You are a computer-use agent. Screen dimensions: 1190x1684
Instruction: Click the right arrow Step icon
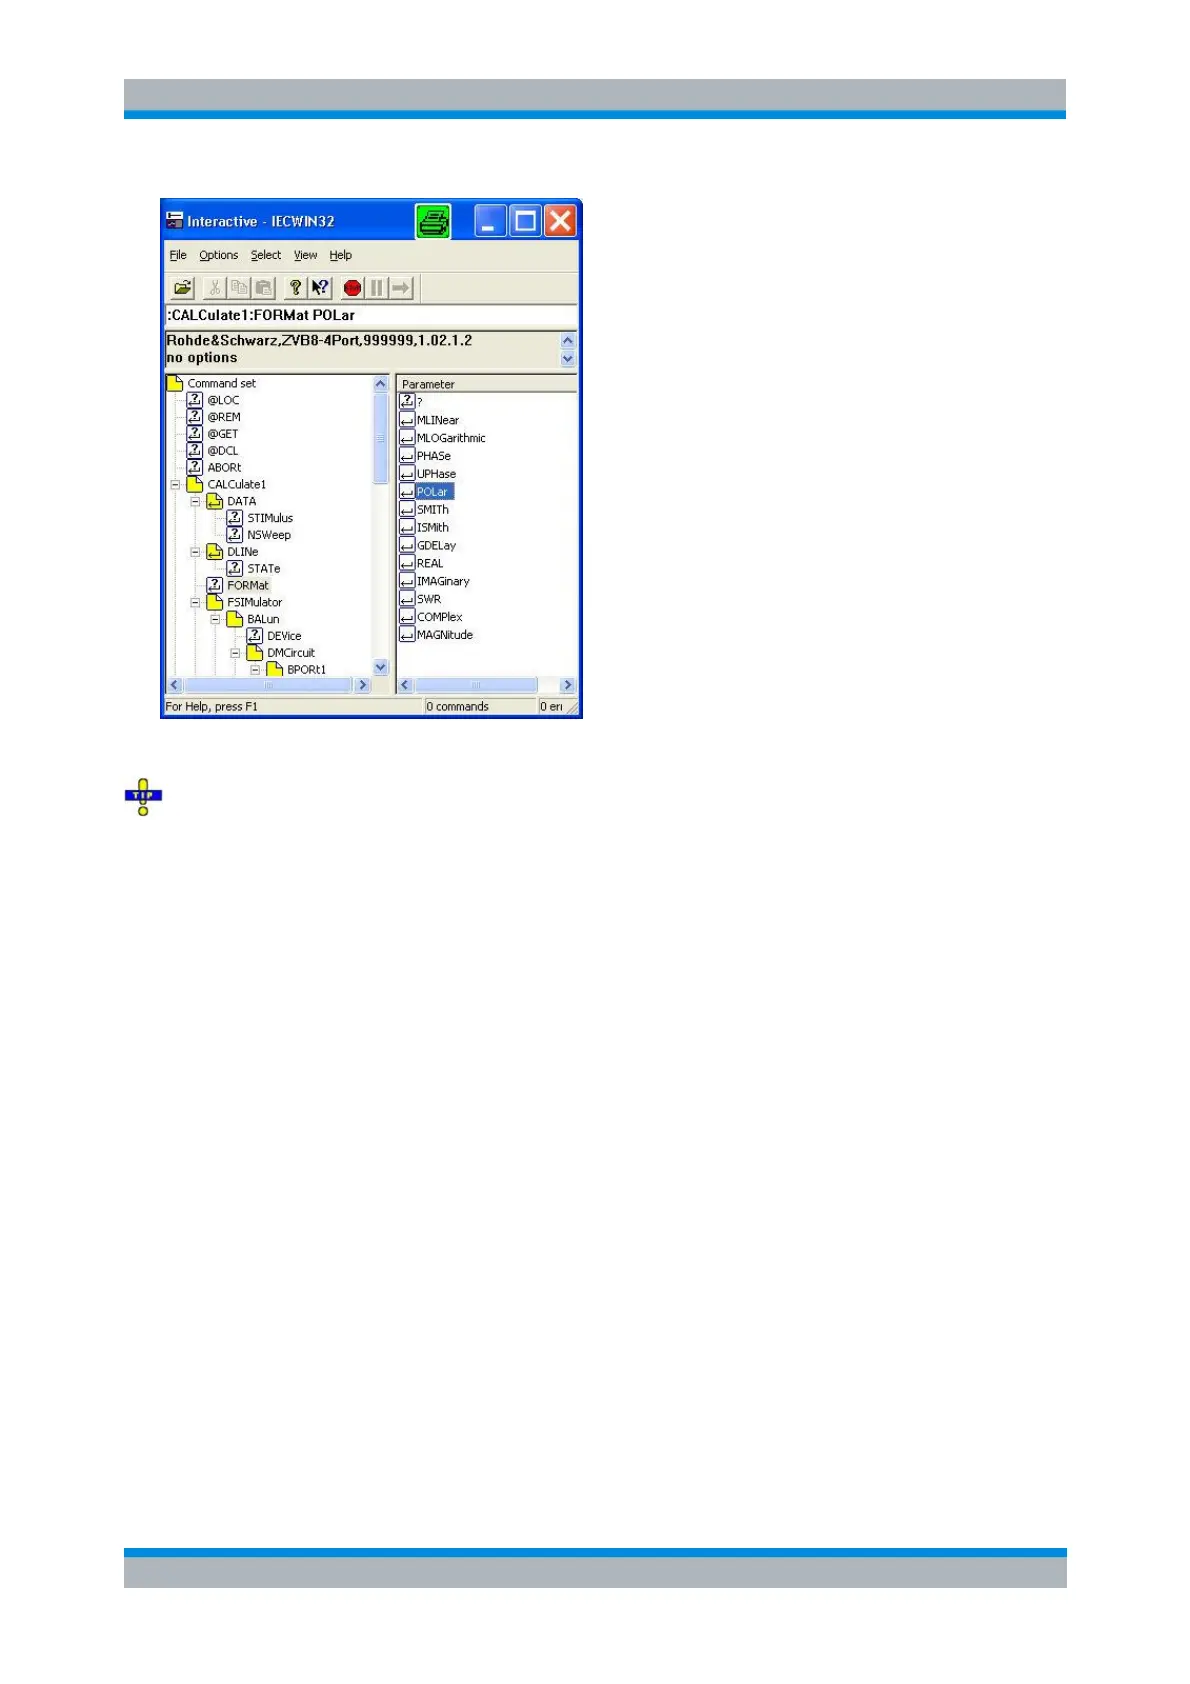401,288
